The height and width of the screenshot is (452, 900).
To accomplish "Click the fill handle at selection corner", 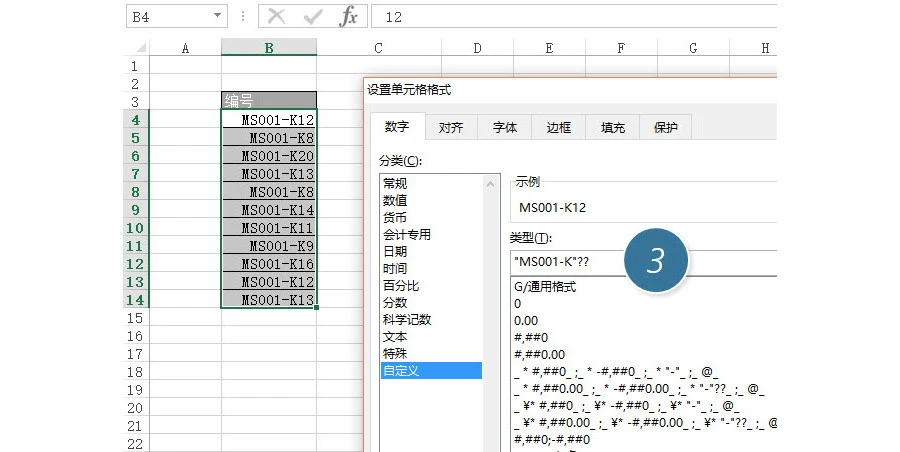I will 317,308.
